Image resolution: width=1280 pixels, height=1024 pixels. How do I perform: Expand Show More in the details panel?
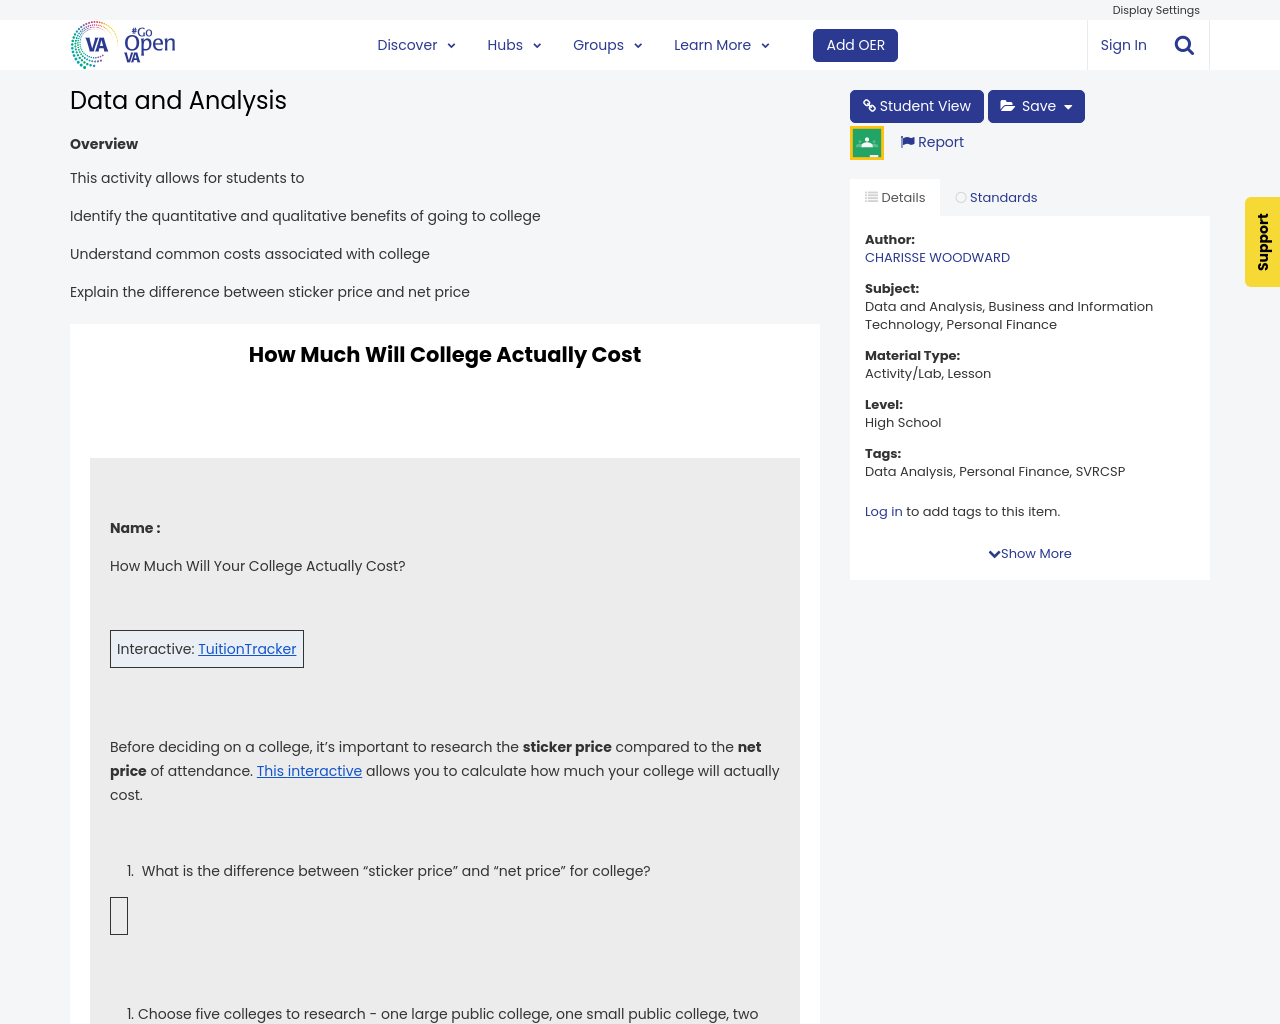1029,553
